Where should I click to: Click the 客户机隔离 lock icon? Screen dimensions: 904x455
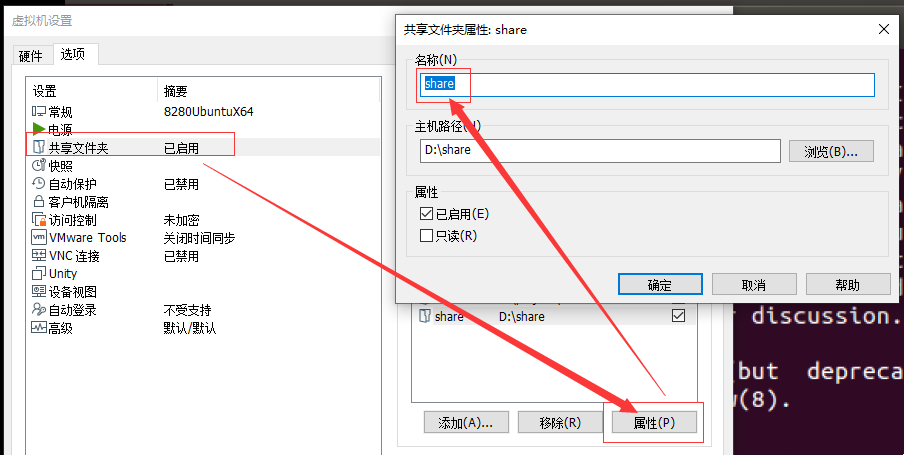[x=39, y=201]
